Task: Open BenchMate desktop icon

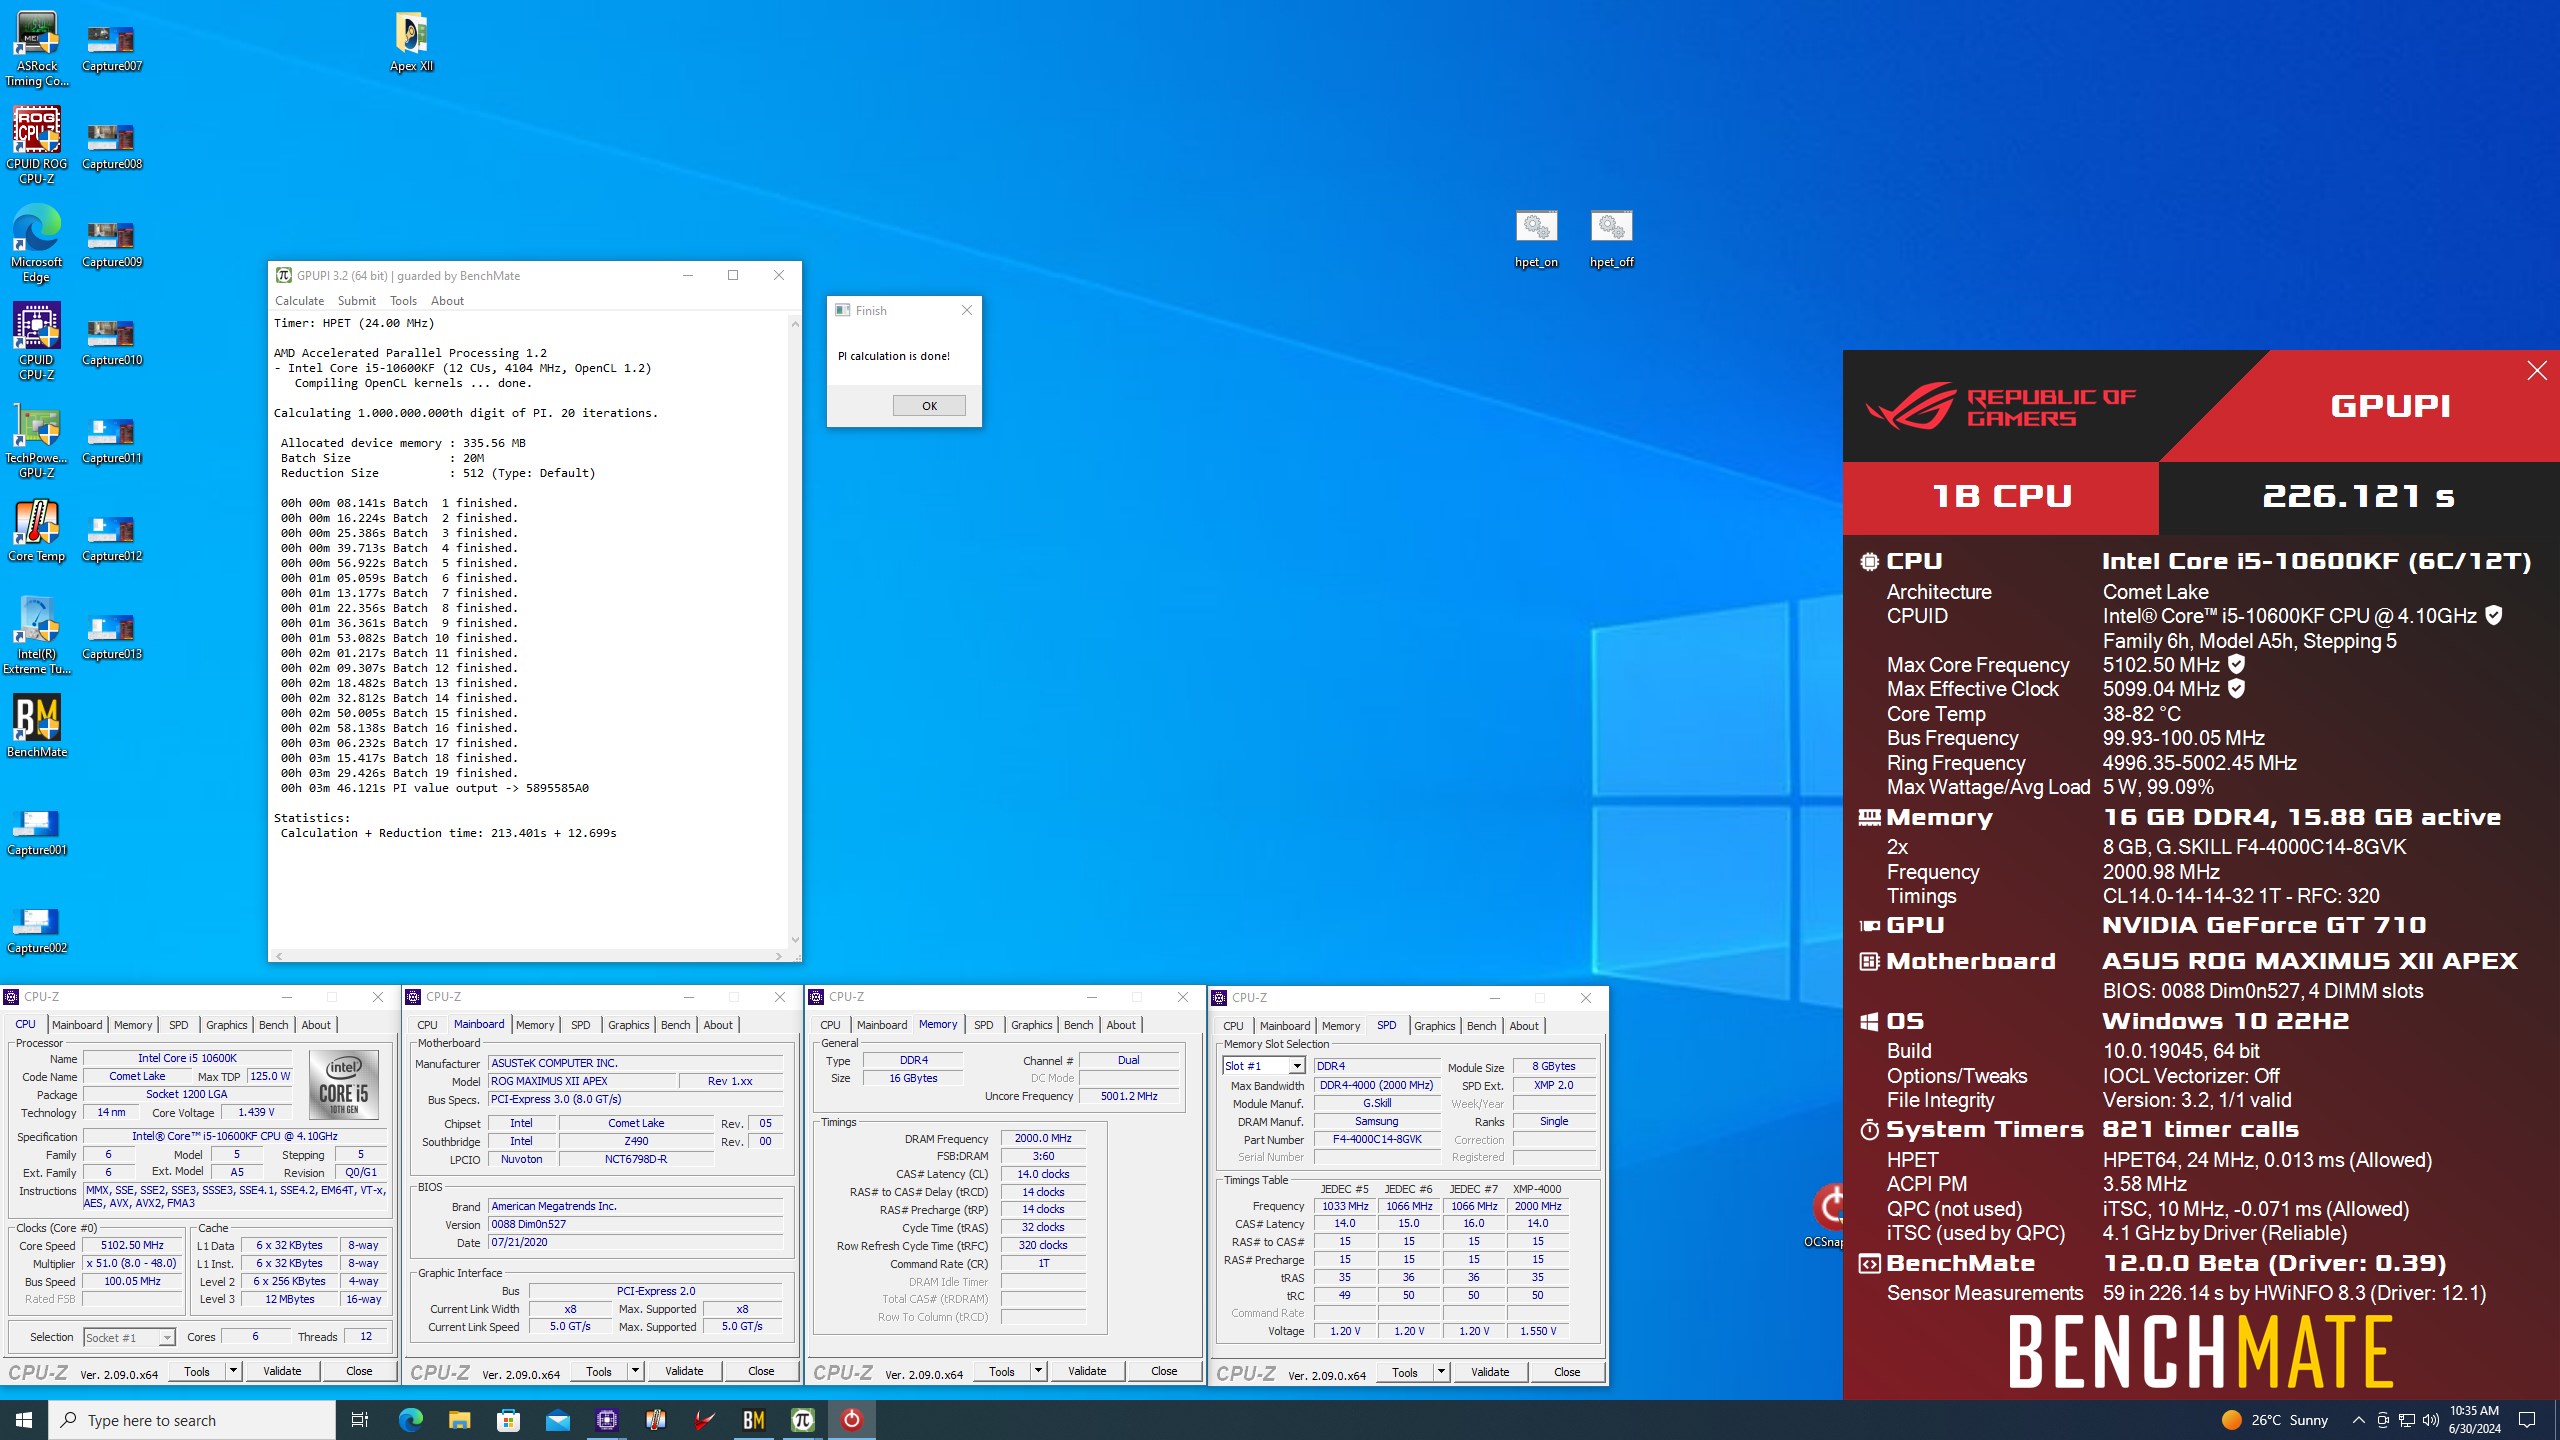Action: coord(37,726)
